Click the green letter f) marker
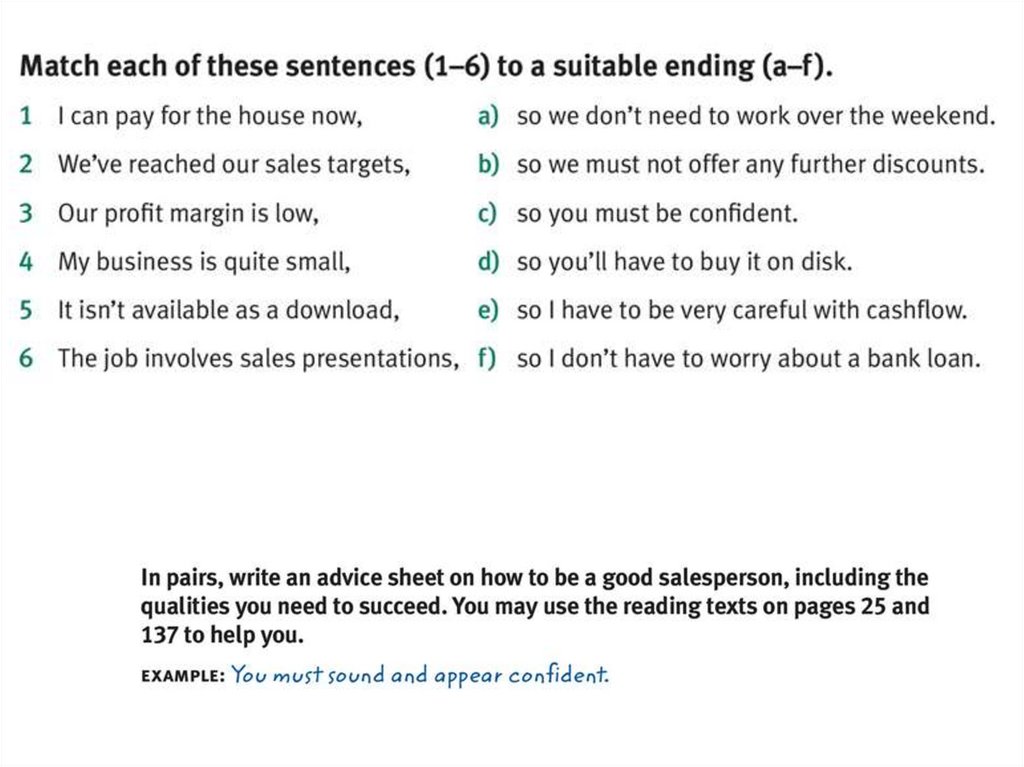 (x=487, y=358)
